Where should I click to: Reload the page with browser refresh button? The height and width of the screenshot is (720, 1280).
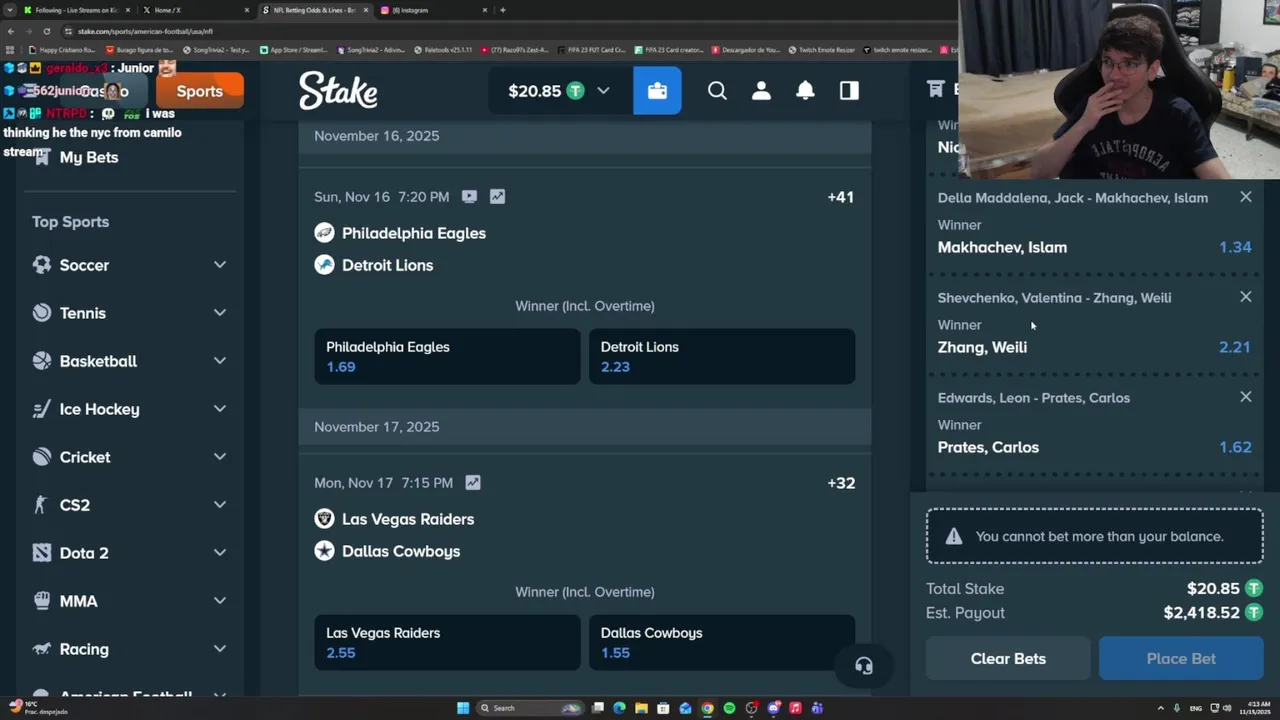pyautogui.click(x=46, y=31)
